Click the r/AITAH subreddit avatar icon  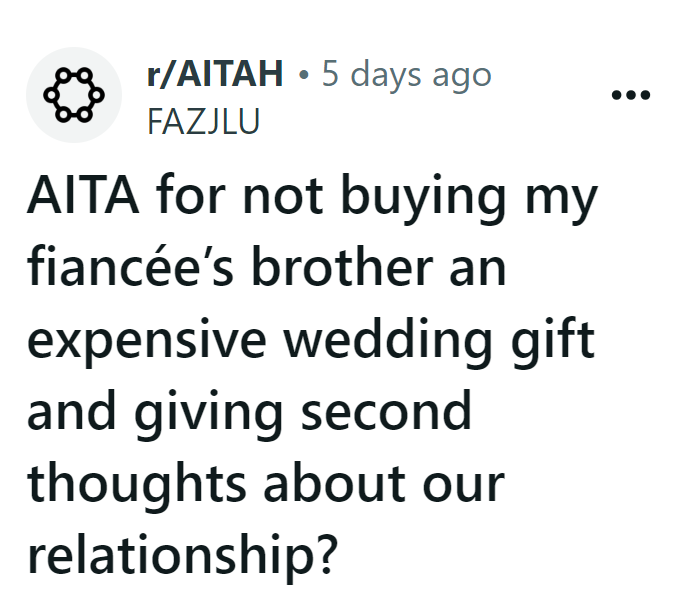click(73, 95)
